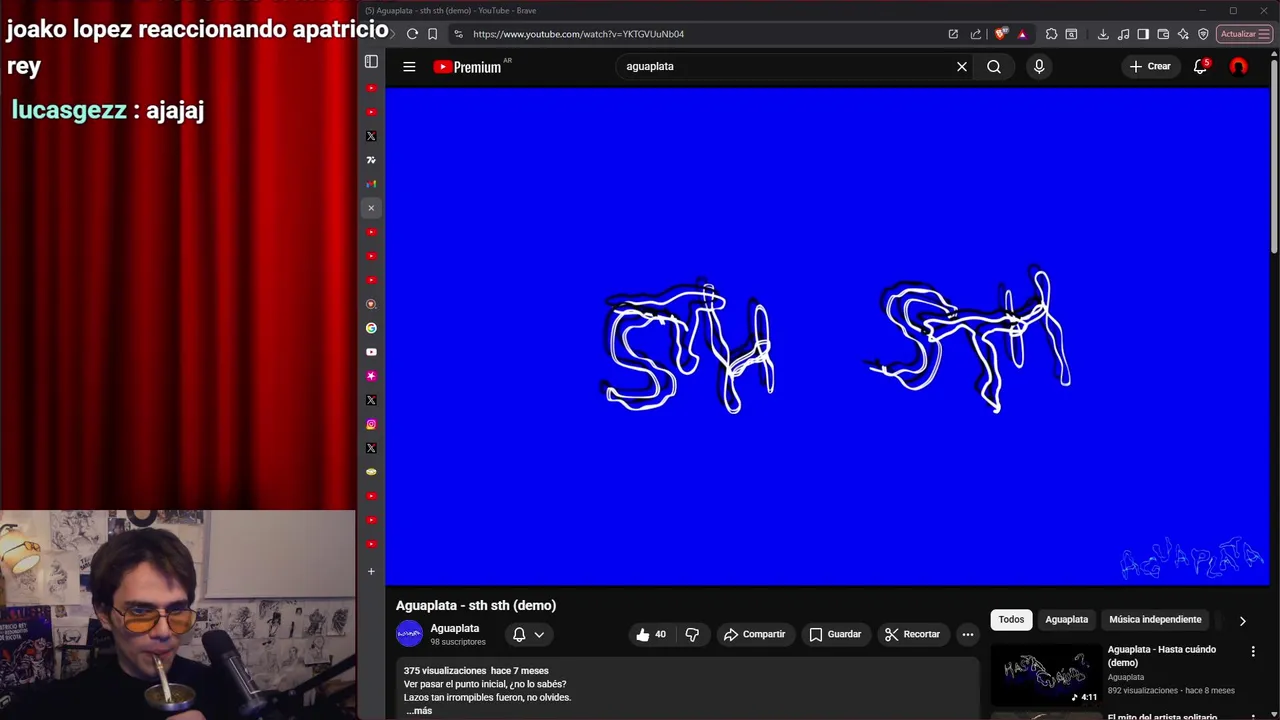Open Aguaplata channel avatar
Image resolution: width=1280 pixels, height=720 pixels.
tap(409, 634)
